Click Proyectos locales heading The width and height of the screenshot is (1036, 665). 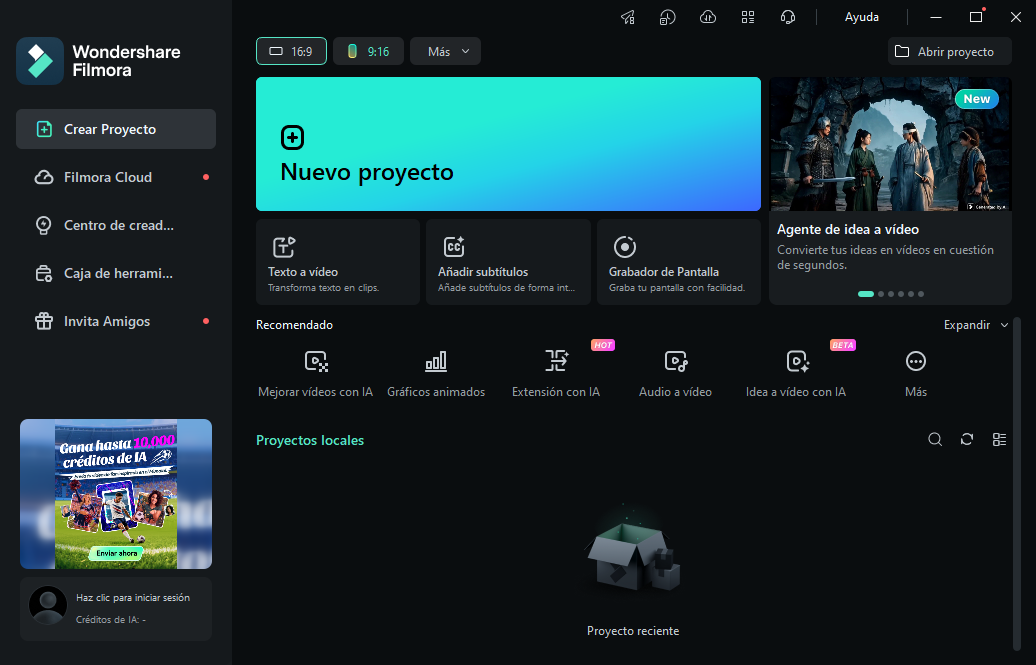[310, 440]
